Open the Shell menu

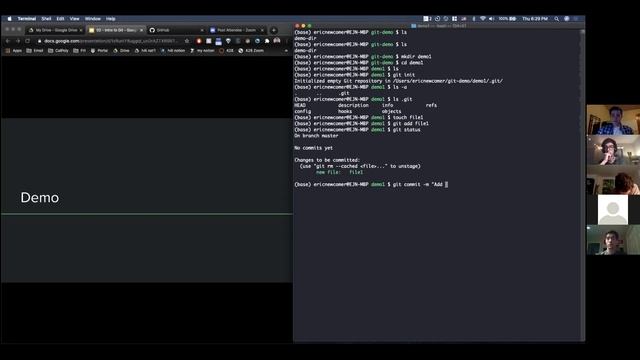pos(46,19)
